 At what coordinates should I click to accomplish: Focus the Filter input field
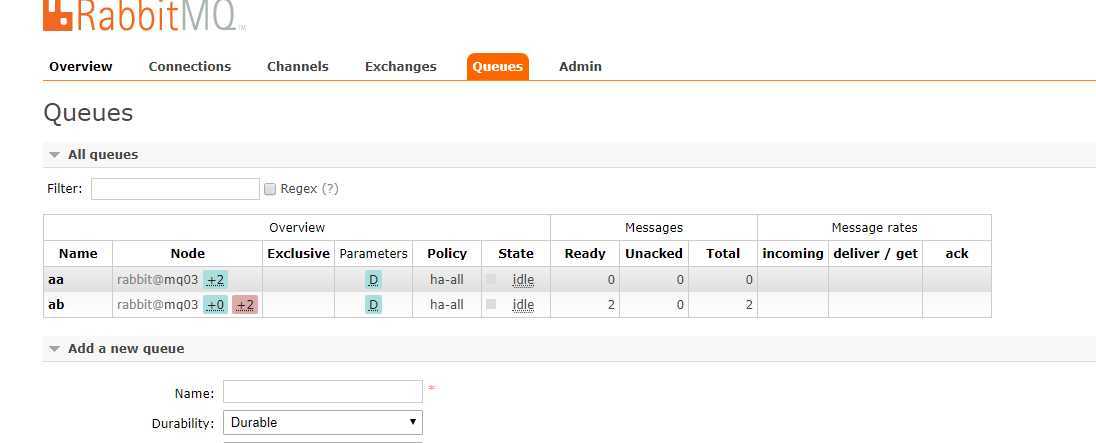[175, 189]
